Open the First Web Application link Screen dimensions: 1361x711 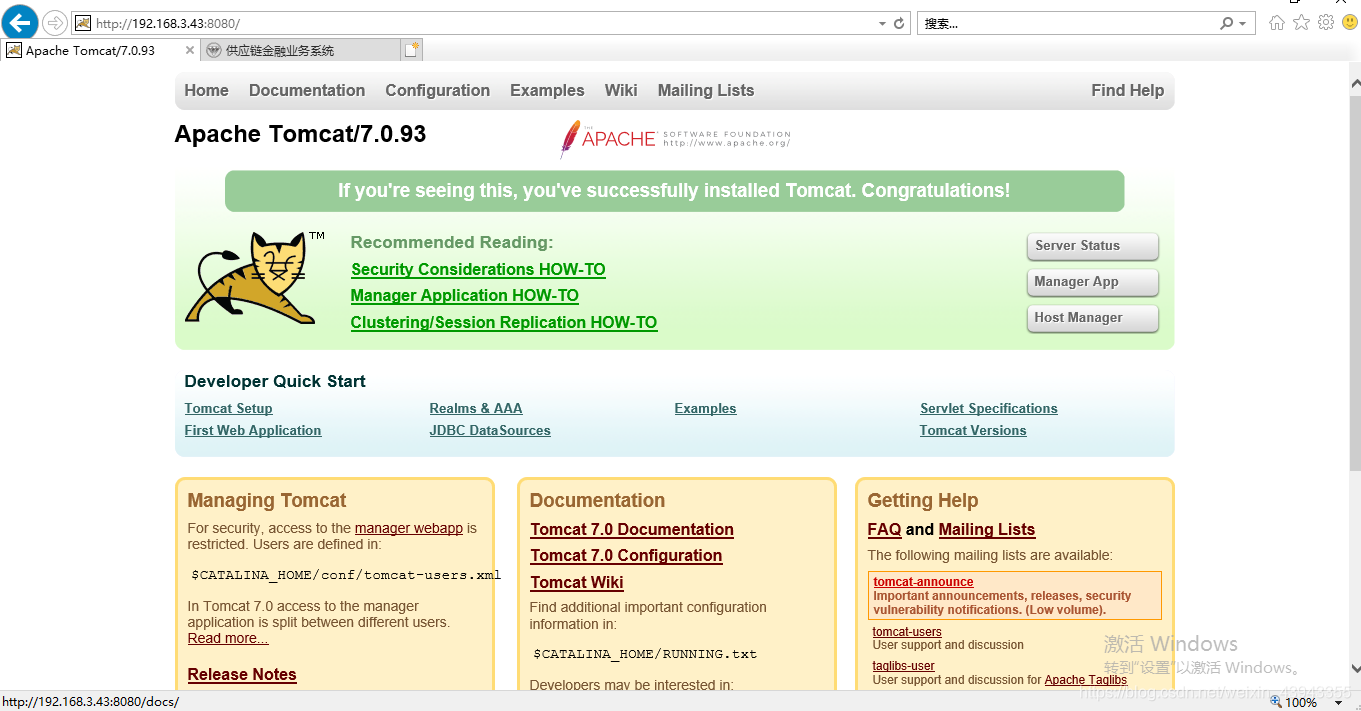click(x=253, y=430)
